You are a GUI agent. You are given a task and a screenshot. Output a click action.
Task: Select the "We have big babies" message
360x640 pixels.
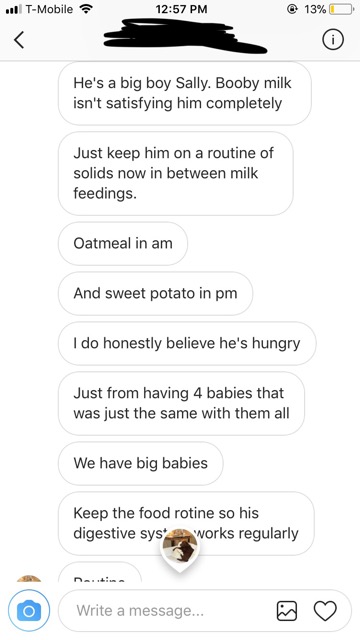pyautogui.click(x=141, y=463)
